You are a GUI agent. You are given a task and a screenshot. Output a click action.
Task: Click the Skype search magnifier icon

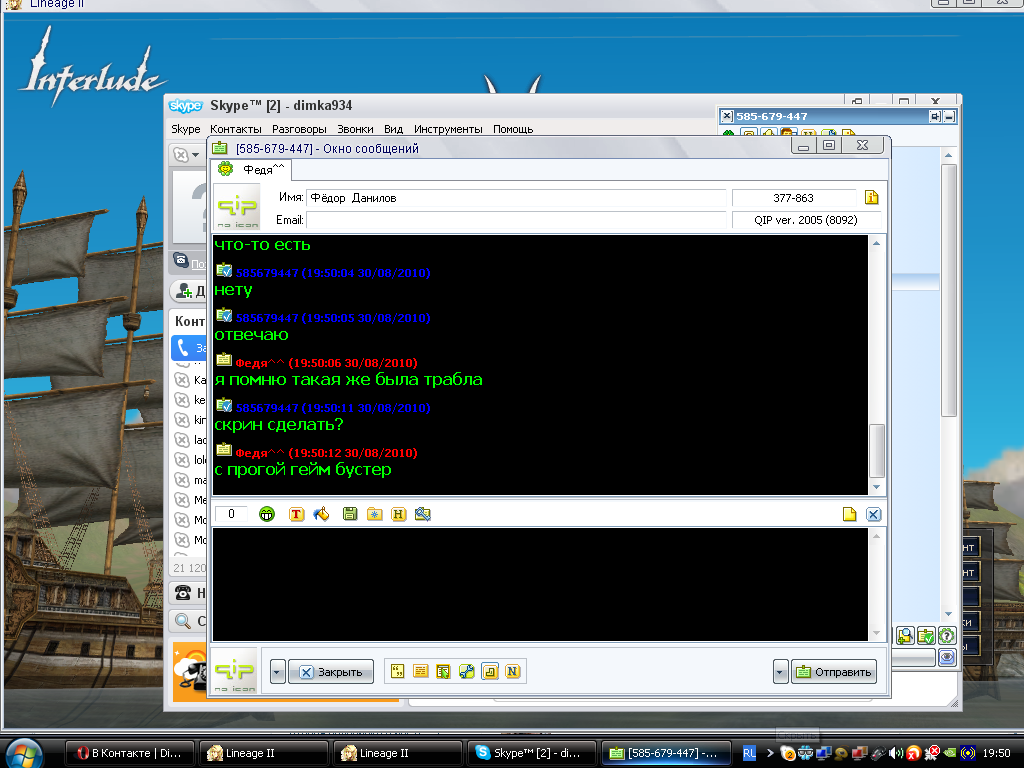coord(184,621)
